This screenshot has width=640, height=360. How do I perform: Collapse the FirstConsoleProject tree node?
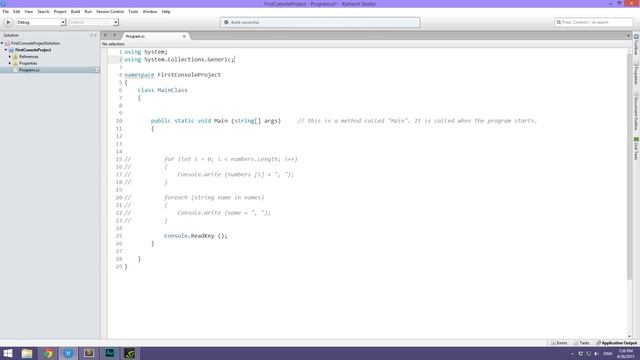tap(6, 50)
